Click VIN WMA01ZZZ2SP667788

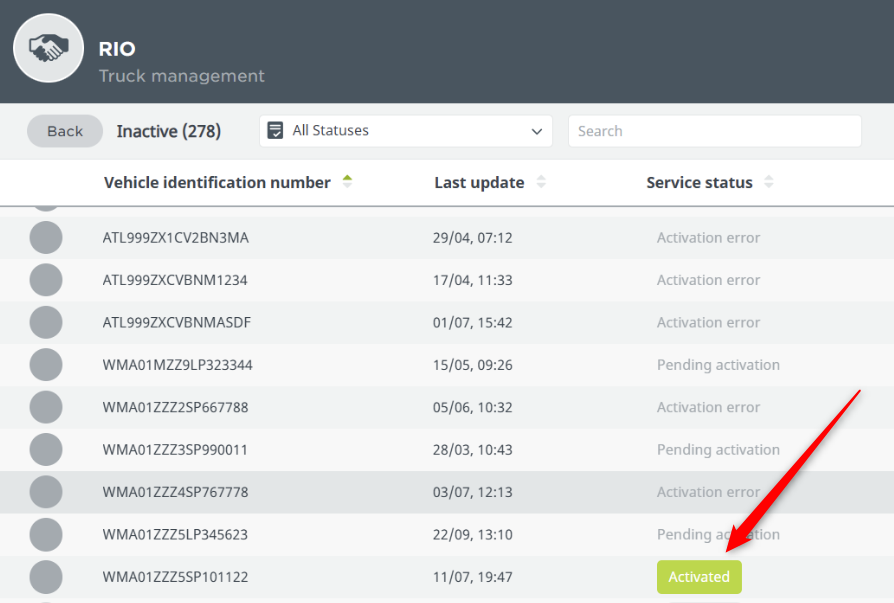176,408
